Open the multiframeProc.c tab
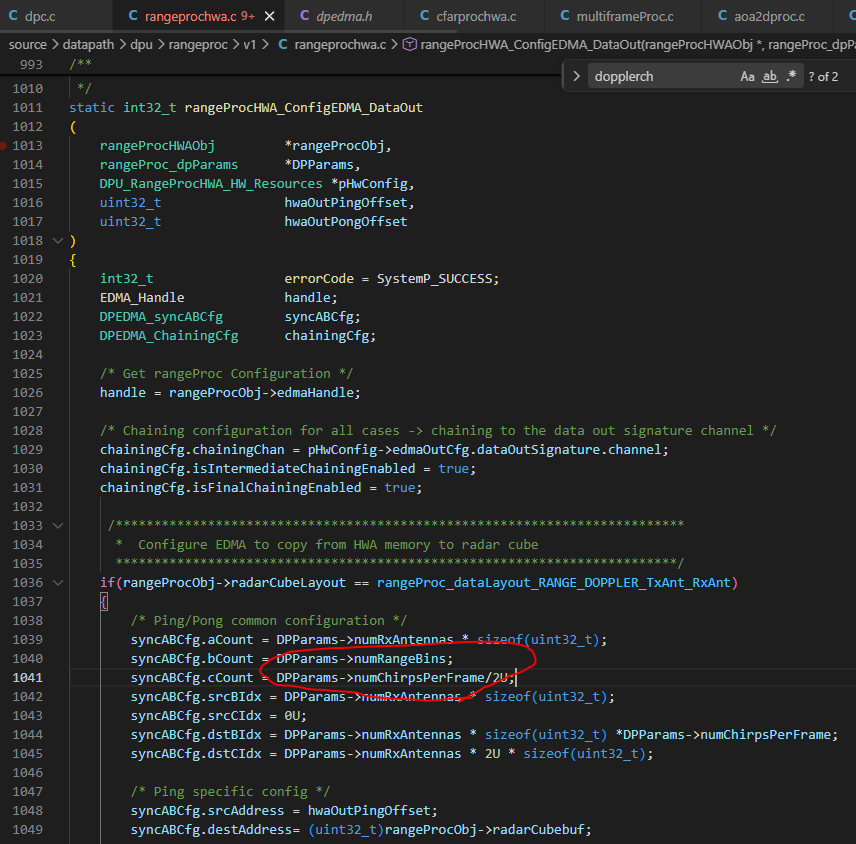Image resolution: width=856 pixels, height=844 pixels. pyautogui.click(x=624, y=16)
